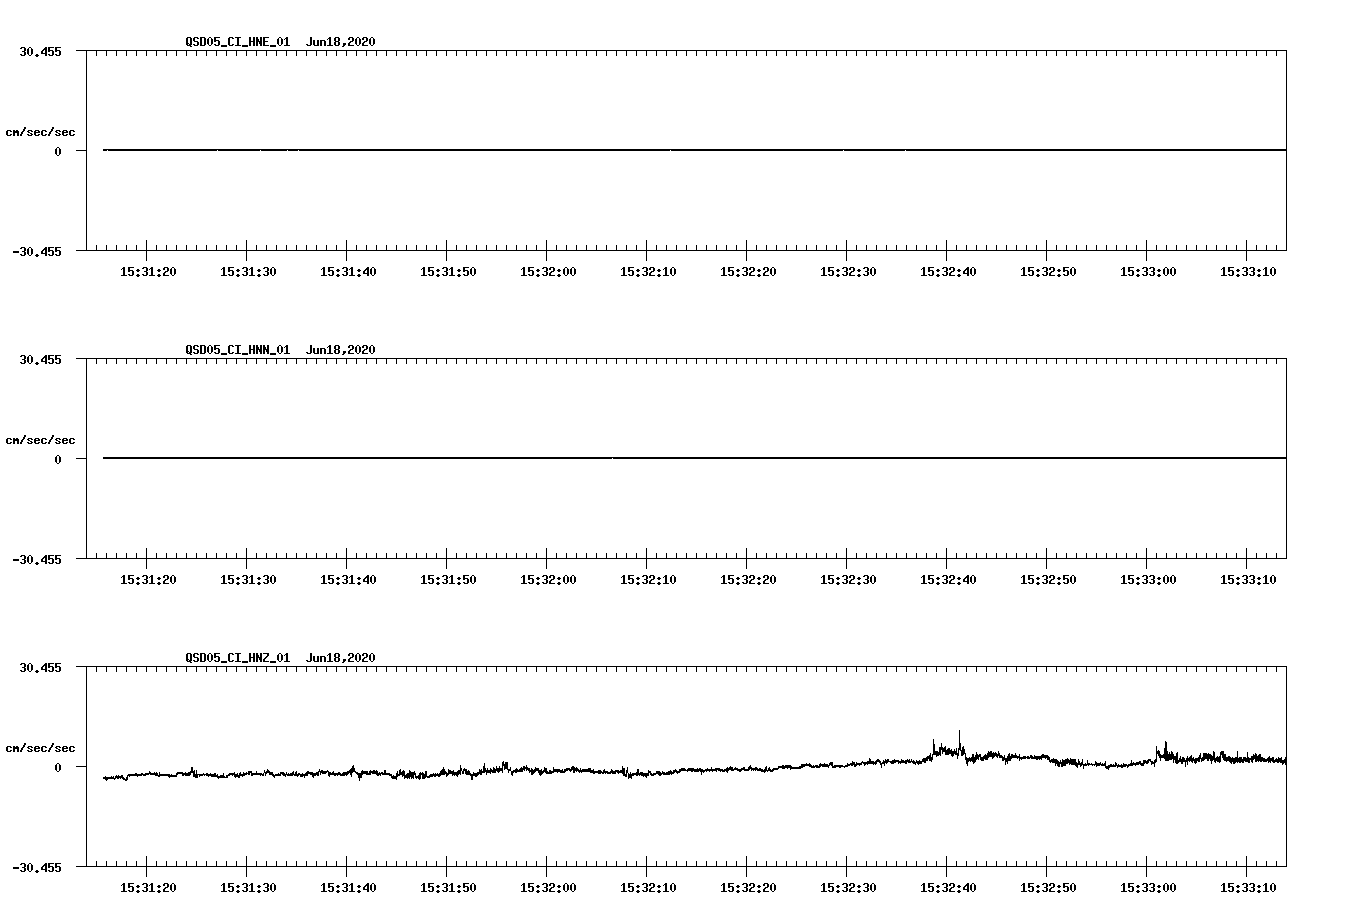
Task: Click the 0 zero-line label of HNE axis
Action: [x=58, y=151]
